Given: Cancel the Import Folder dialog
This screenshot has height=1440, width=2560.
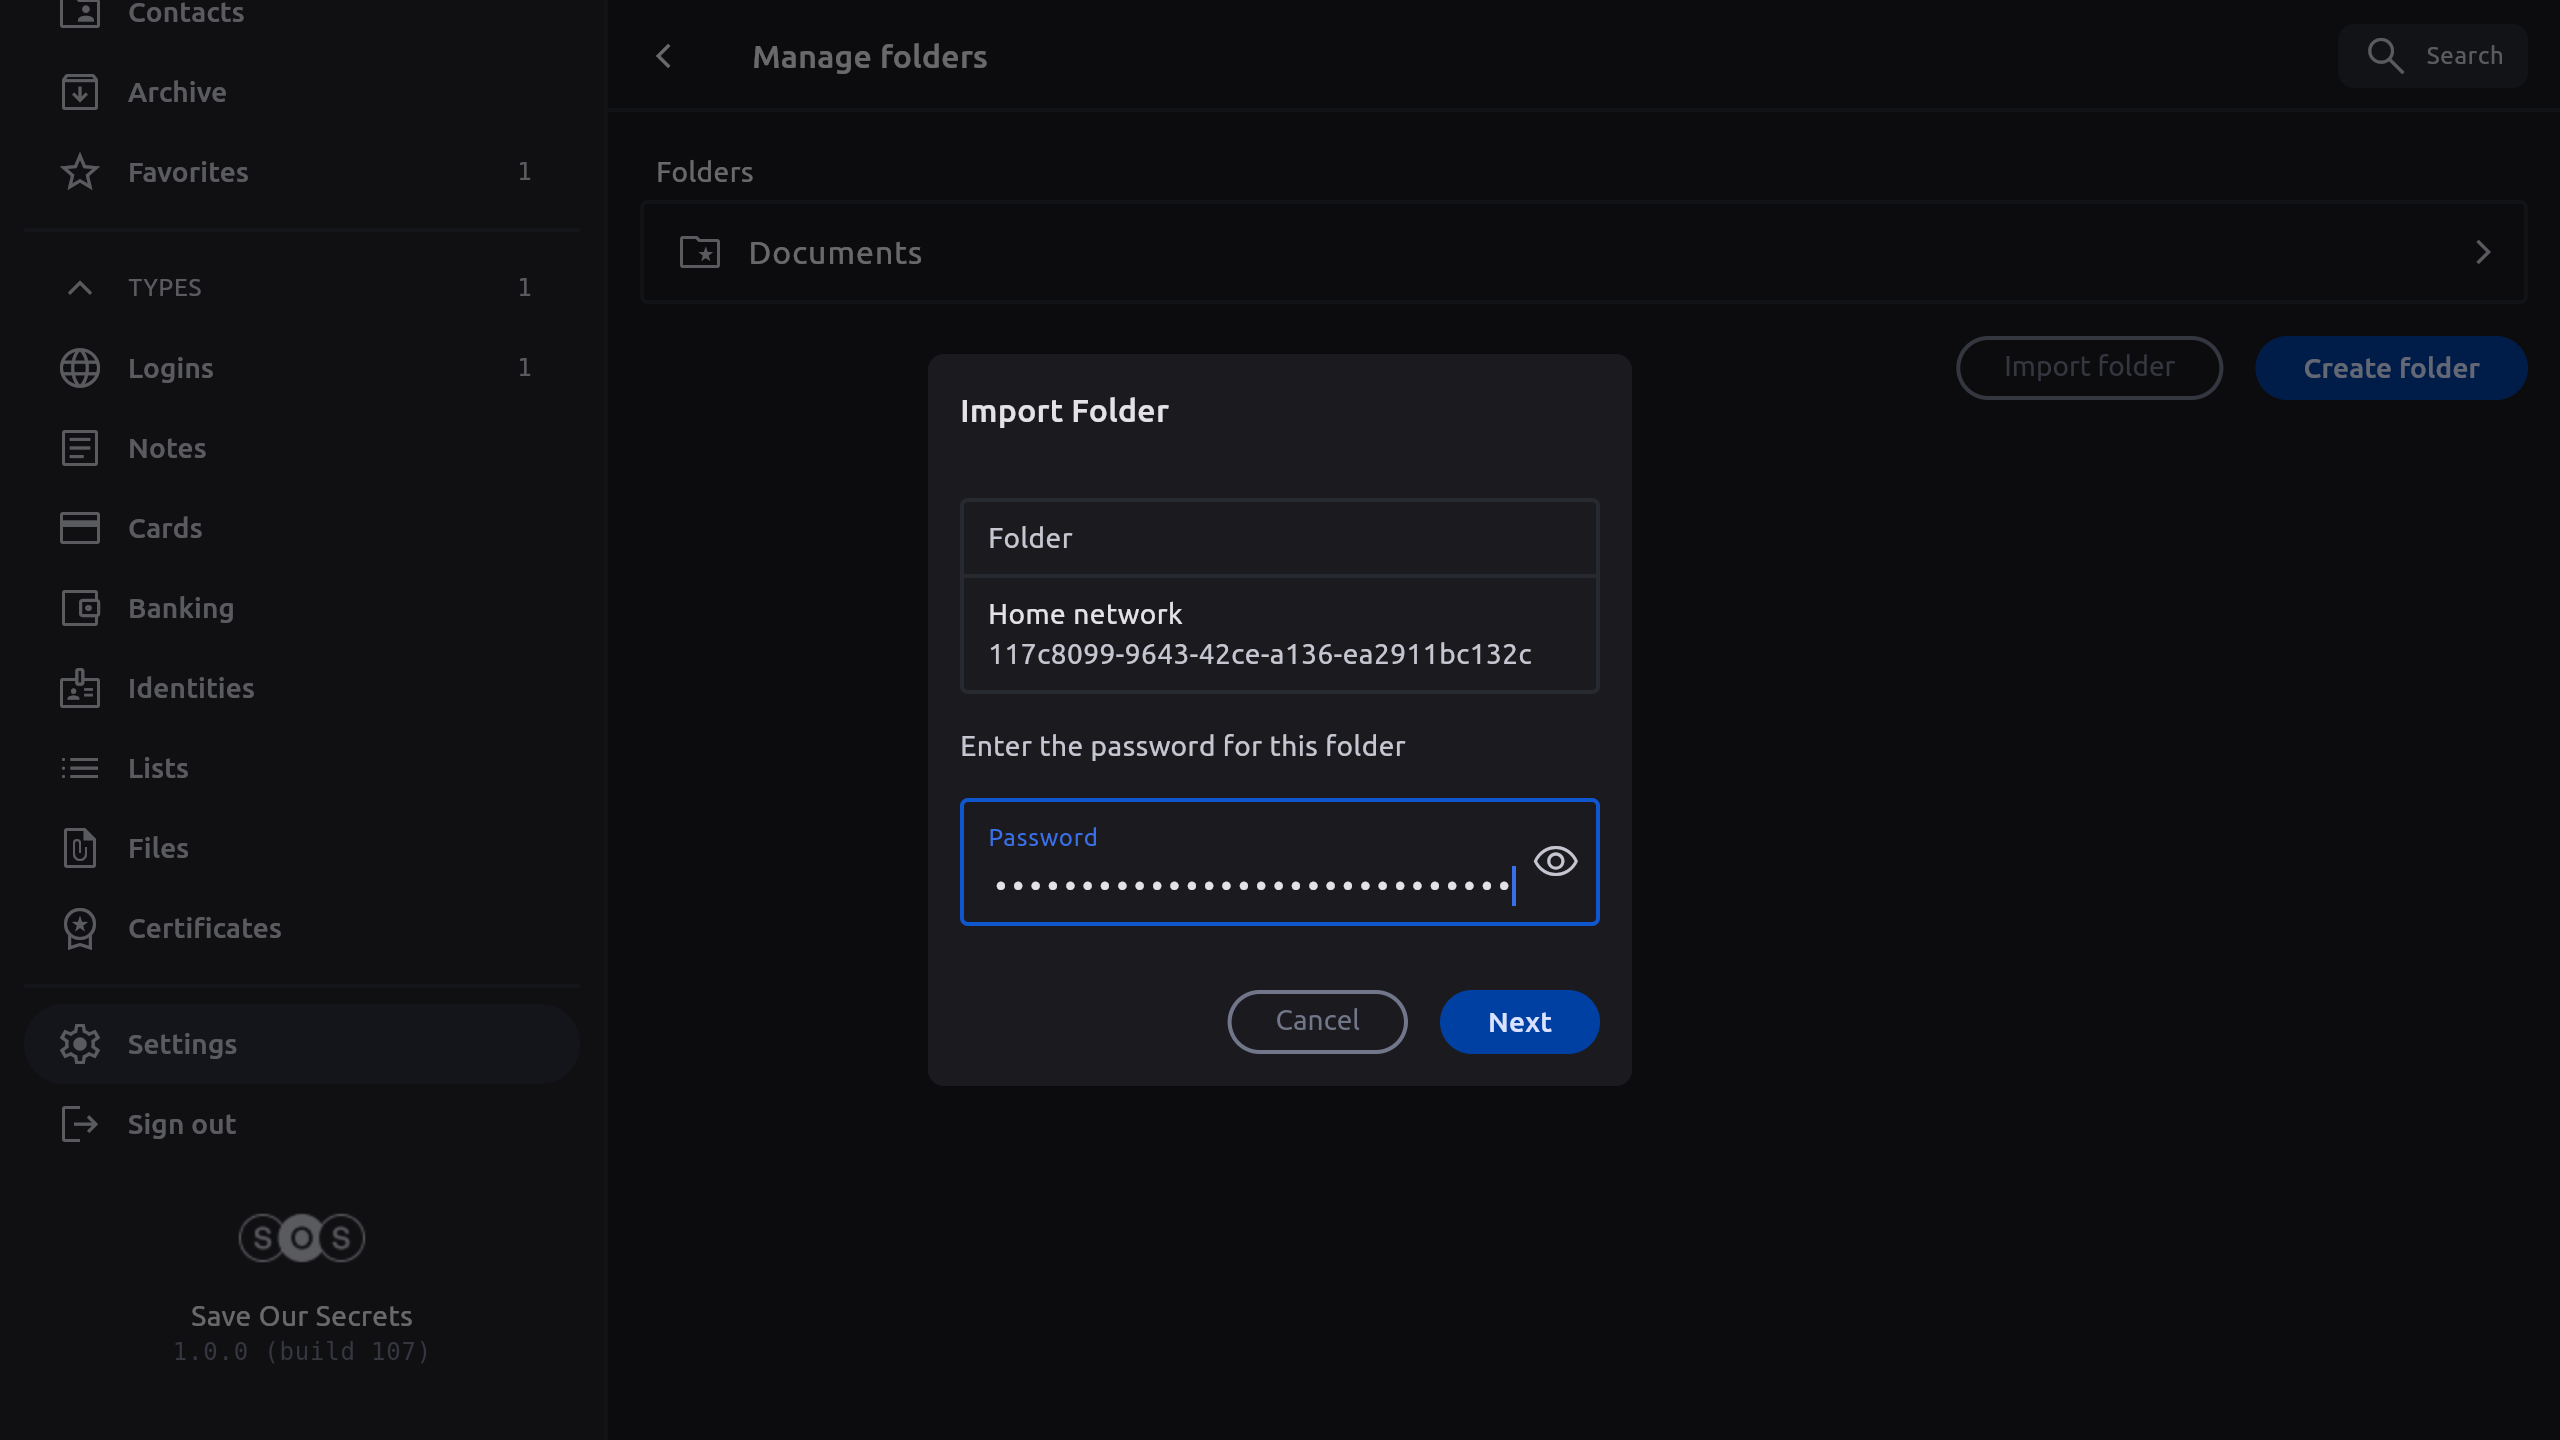Looking at the screenshot, I should [1317, 1021].
